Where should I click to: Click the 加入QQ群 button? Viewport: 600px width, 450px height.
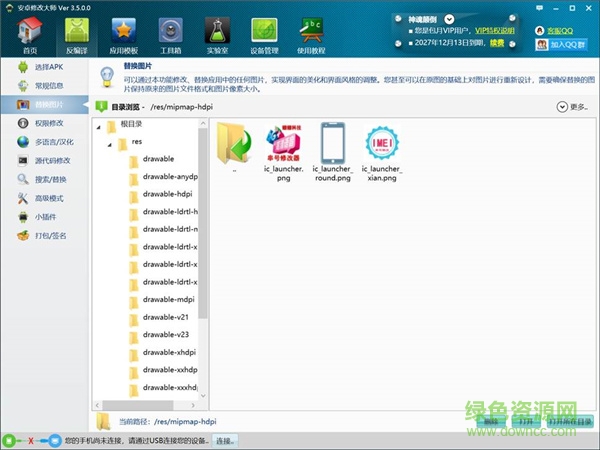click(x=564, y=45)
